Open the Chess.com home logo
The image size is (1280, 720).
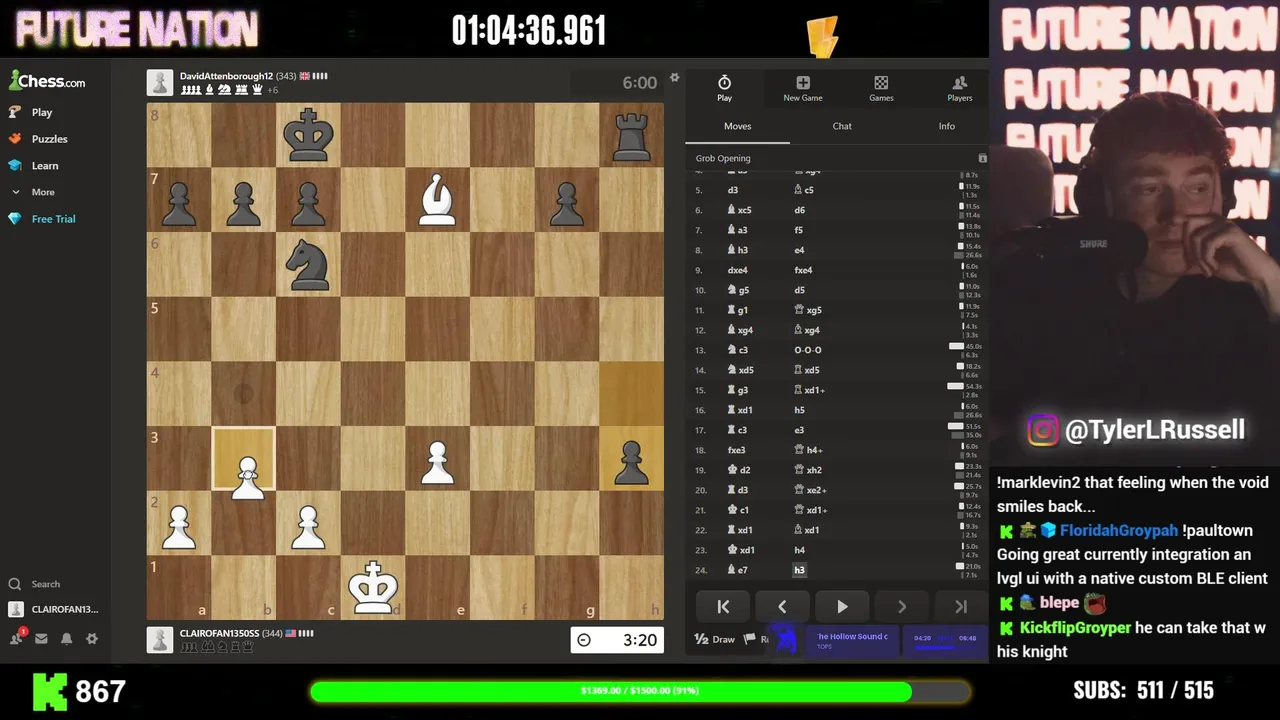point(47,82)
